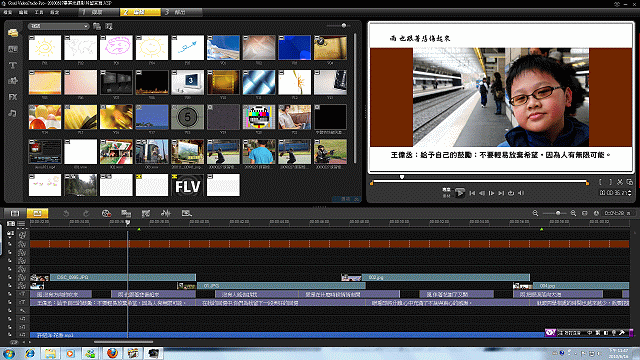Expand the library options panel
This screenshot has height=360, width=640.
pos(346,199)
